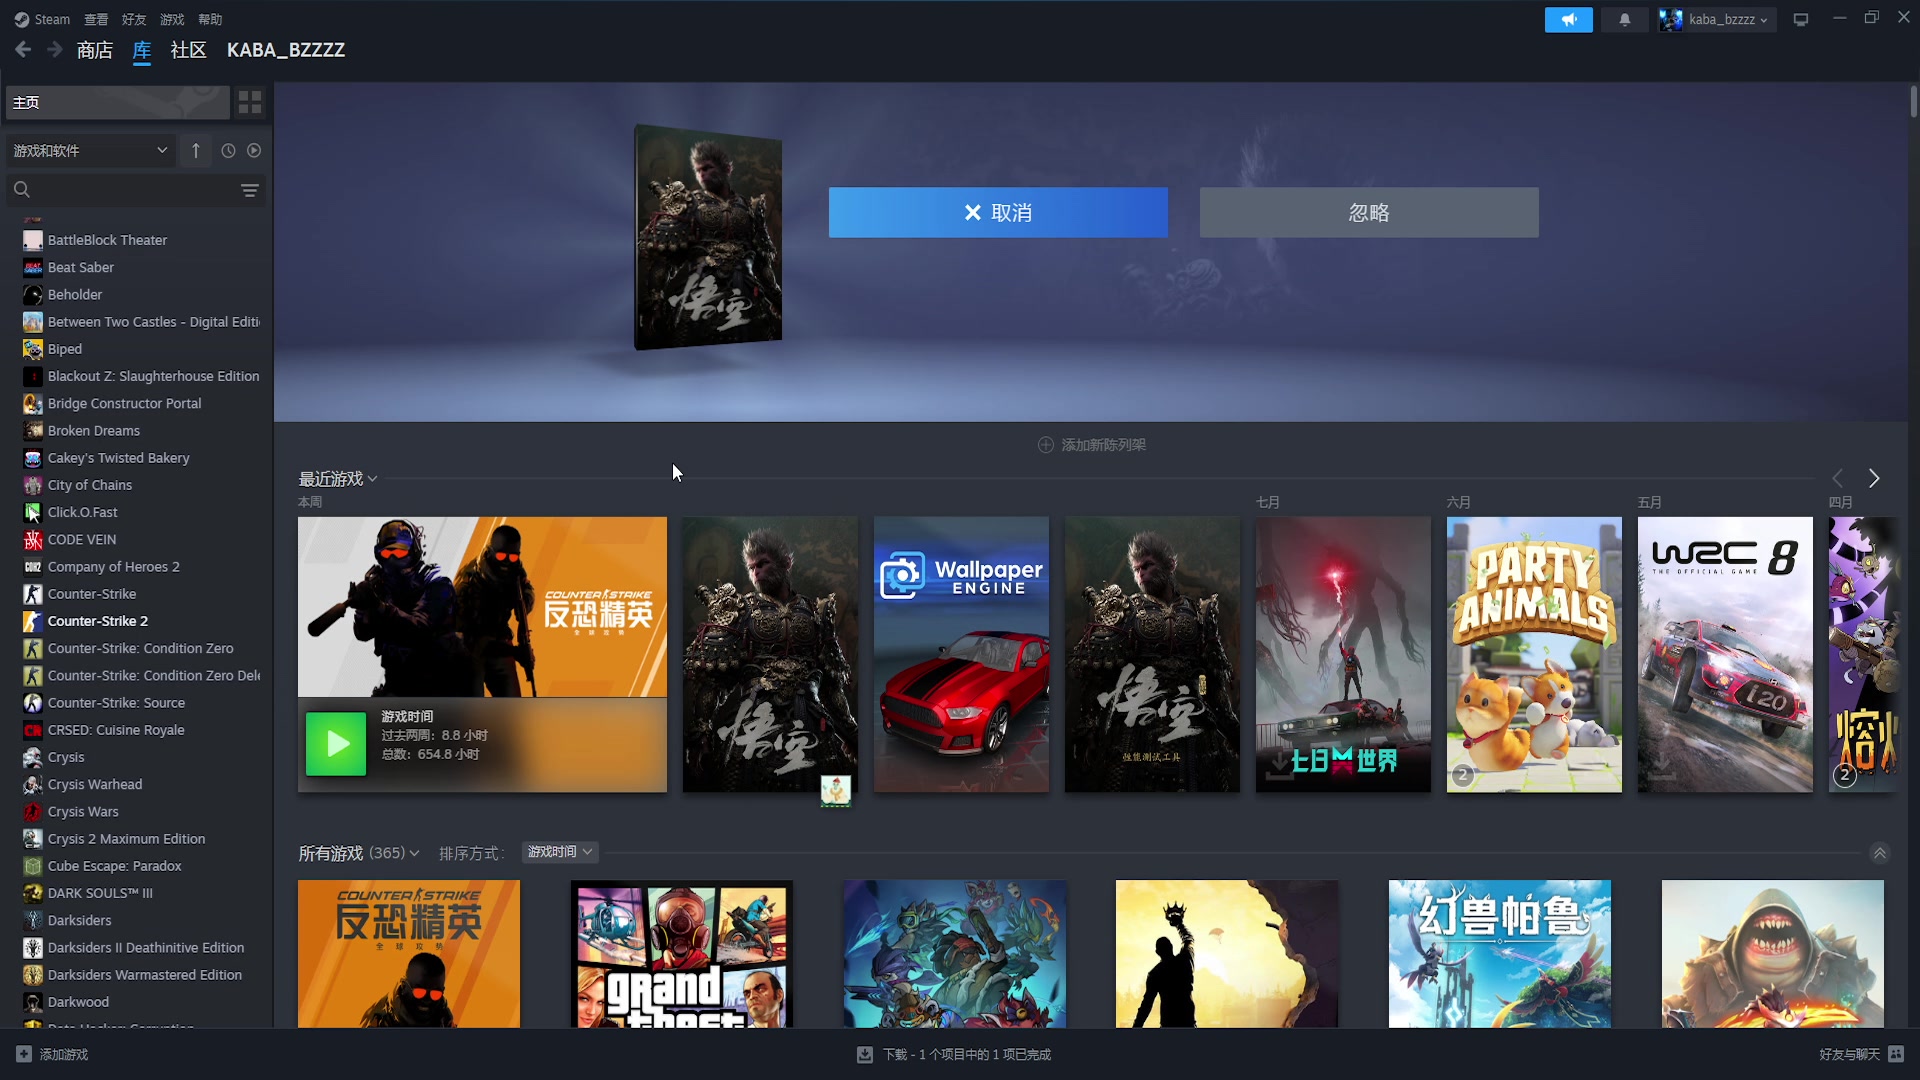Image resolution: width=1920 pixels, height=1080 pixels.
Task: Click the Wukong box art in banner
Action: (x=708, y=238)
